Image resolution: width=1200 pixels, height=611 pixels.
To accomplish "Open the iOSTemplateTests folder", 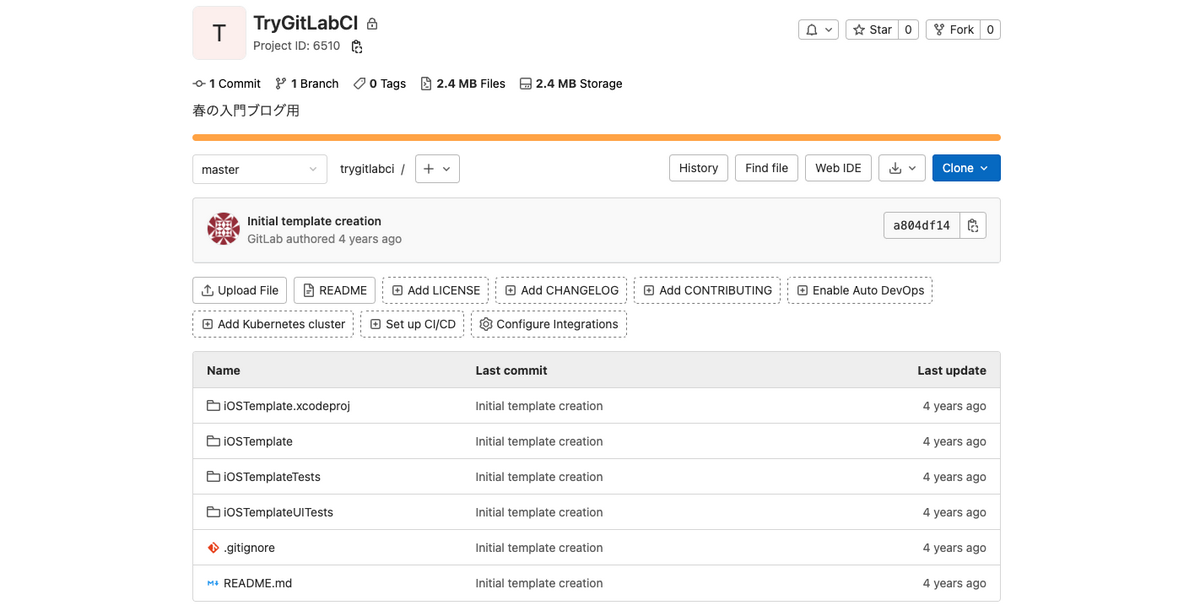I will click(x=272, y=477).
